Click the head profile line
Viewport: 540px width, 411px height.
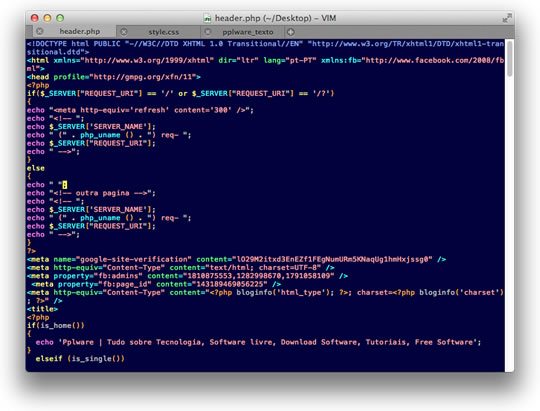pyautogui.click(x=114, y=77)
